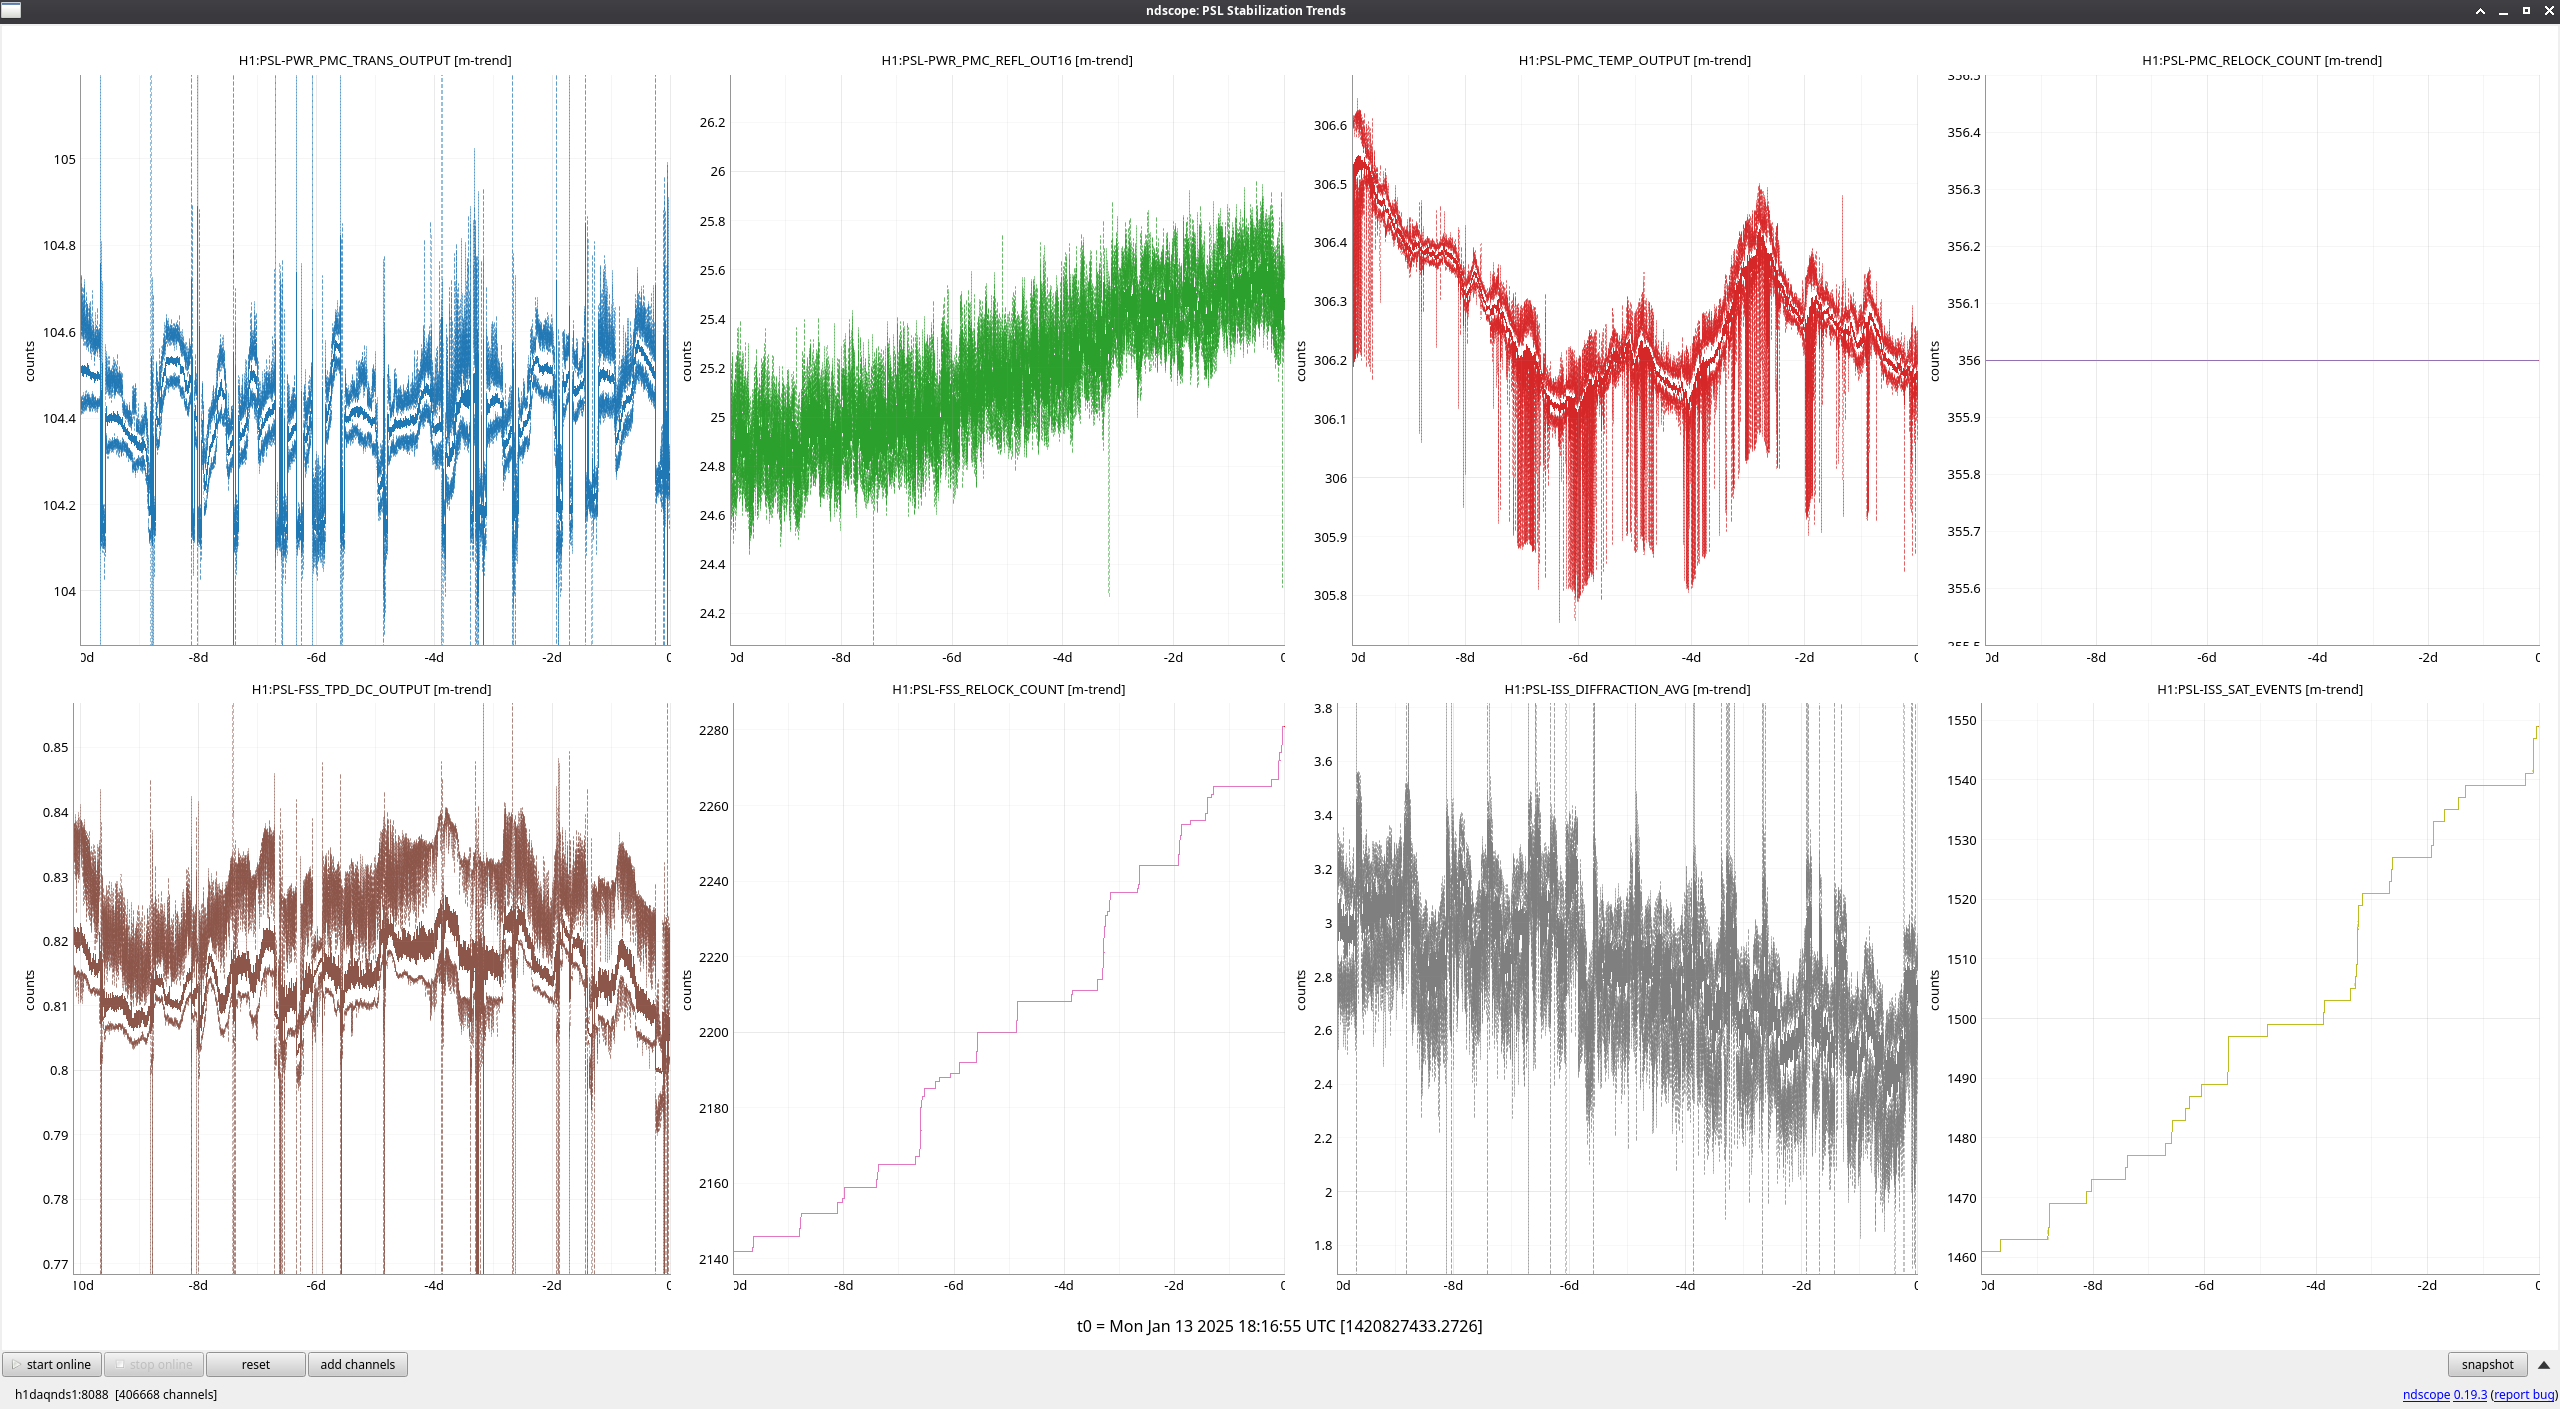This screenshot has width=2560, height=1409.
Task: Click the 26.2 y-axis tick of PMC_REFL_OUT16
Action: 712,122
